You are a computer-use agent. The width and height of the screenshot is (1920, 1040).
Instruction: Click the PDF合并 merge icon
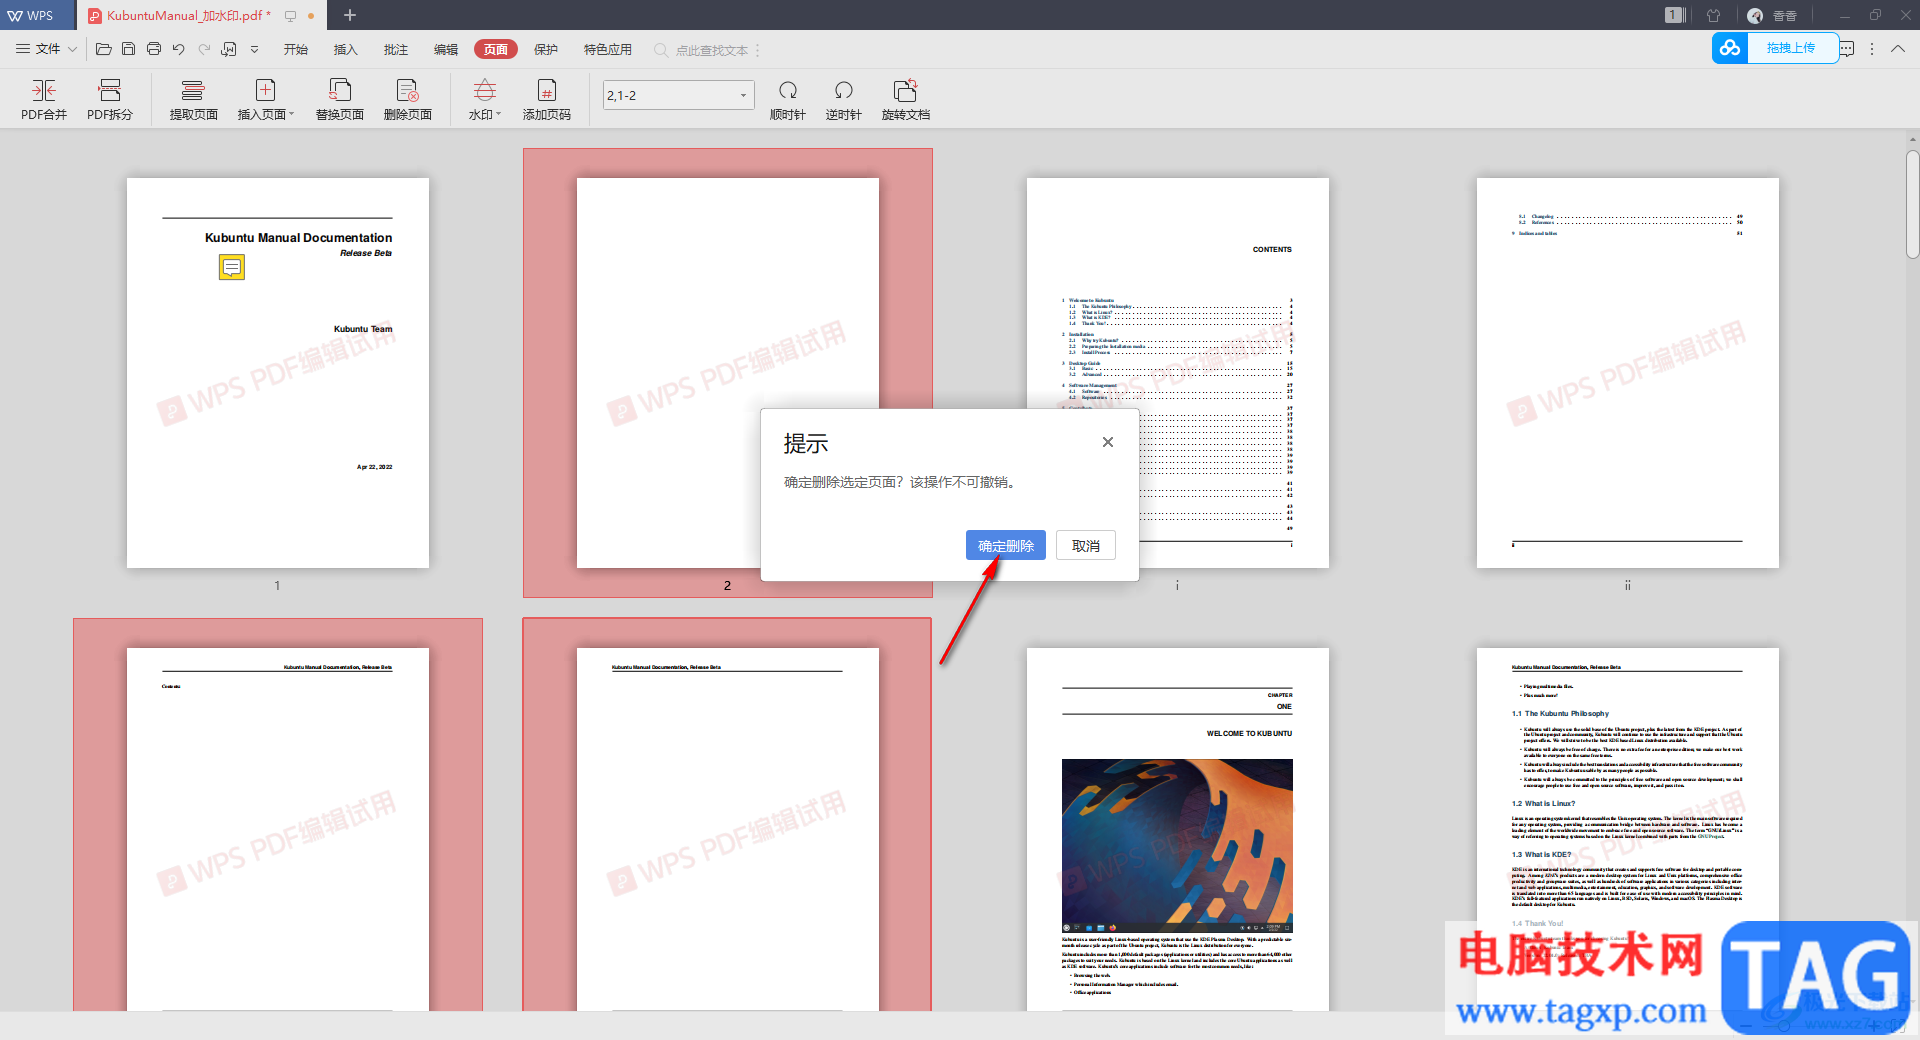pos(44,100)
